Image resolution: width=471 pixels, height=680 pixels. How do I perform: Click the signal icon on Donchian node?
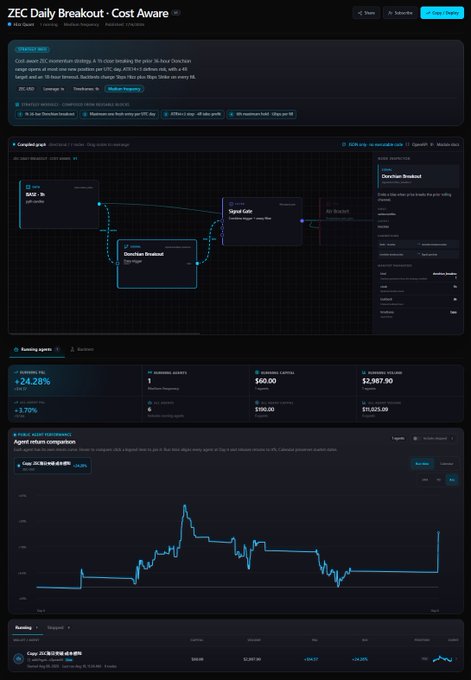click(x=126, y=246)
